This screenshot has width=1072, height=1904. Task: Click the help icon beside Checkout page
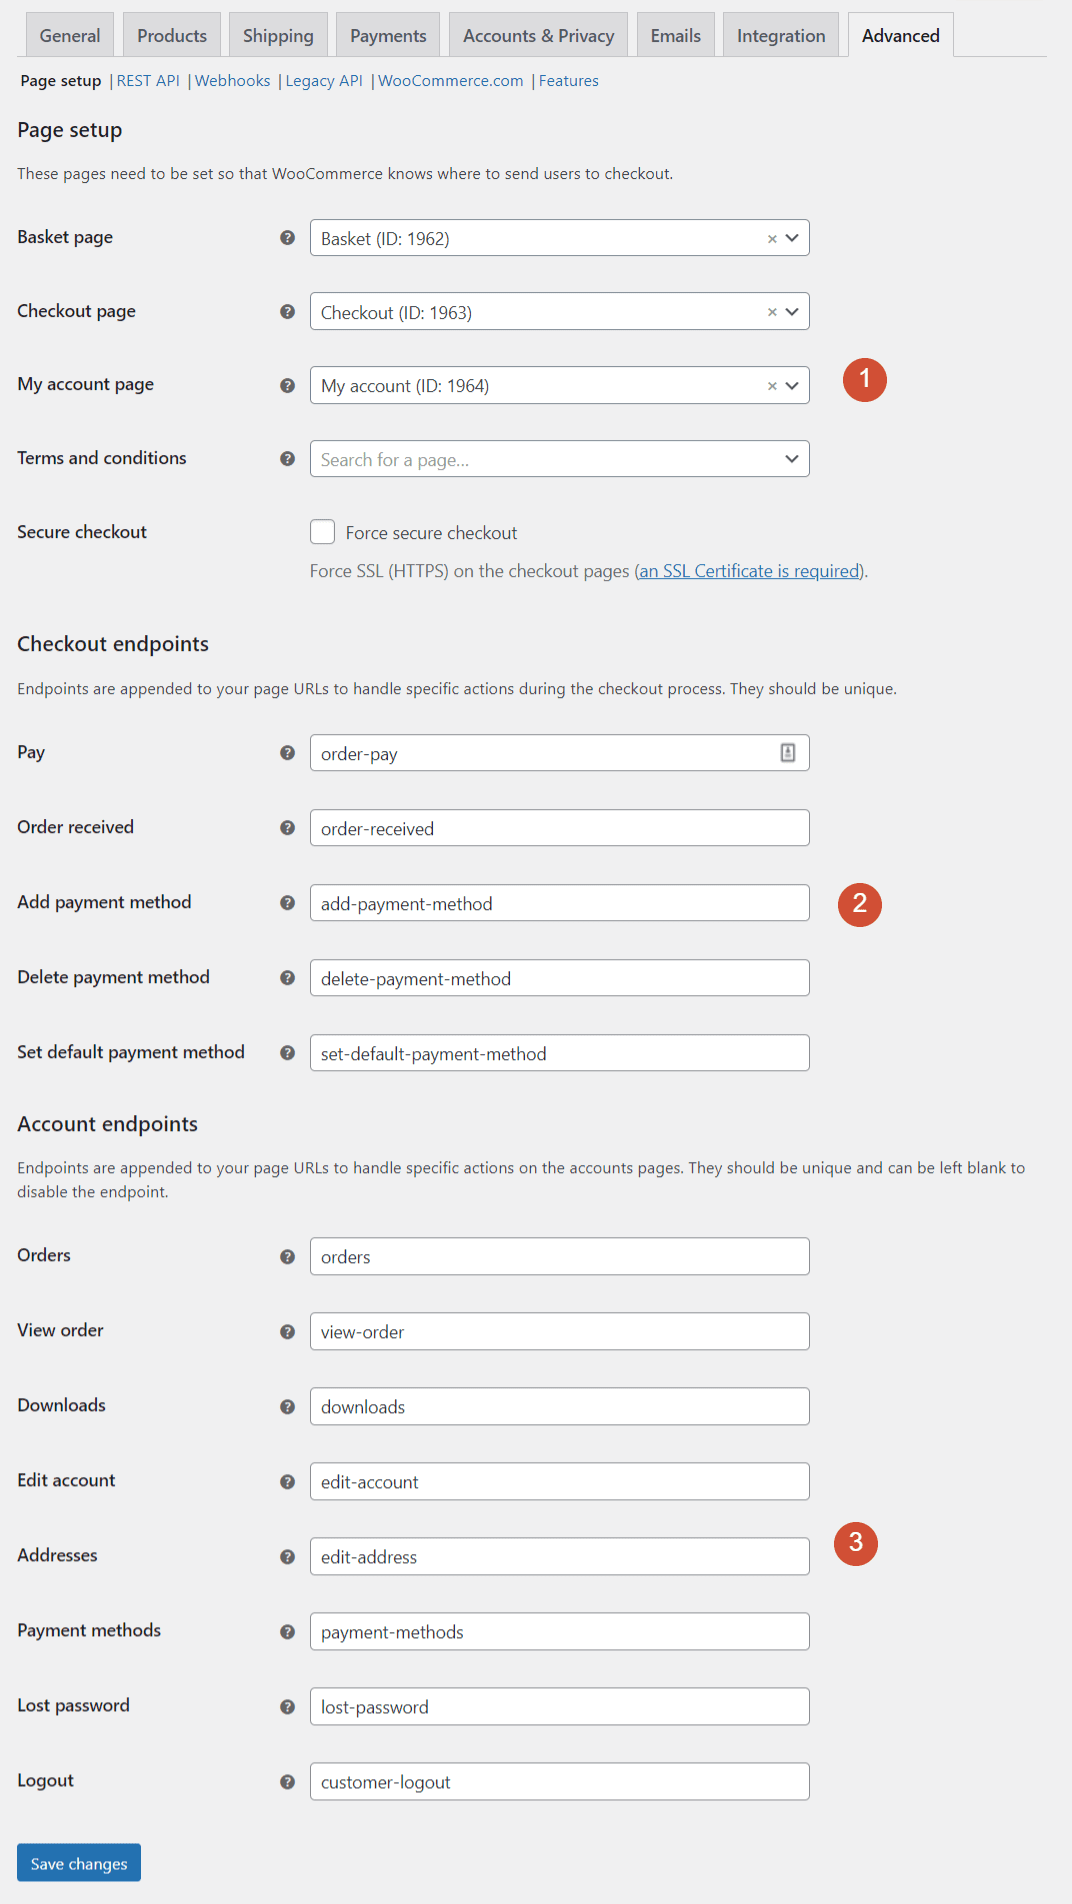click(x=288, y=312)
